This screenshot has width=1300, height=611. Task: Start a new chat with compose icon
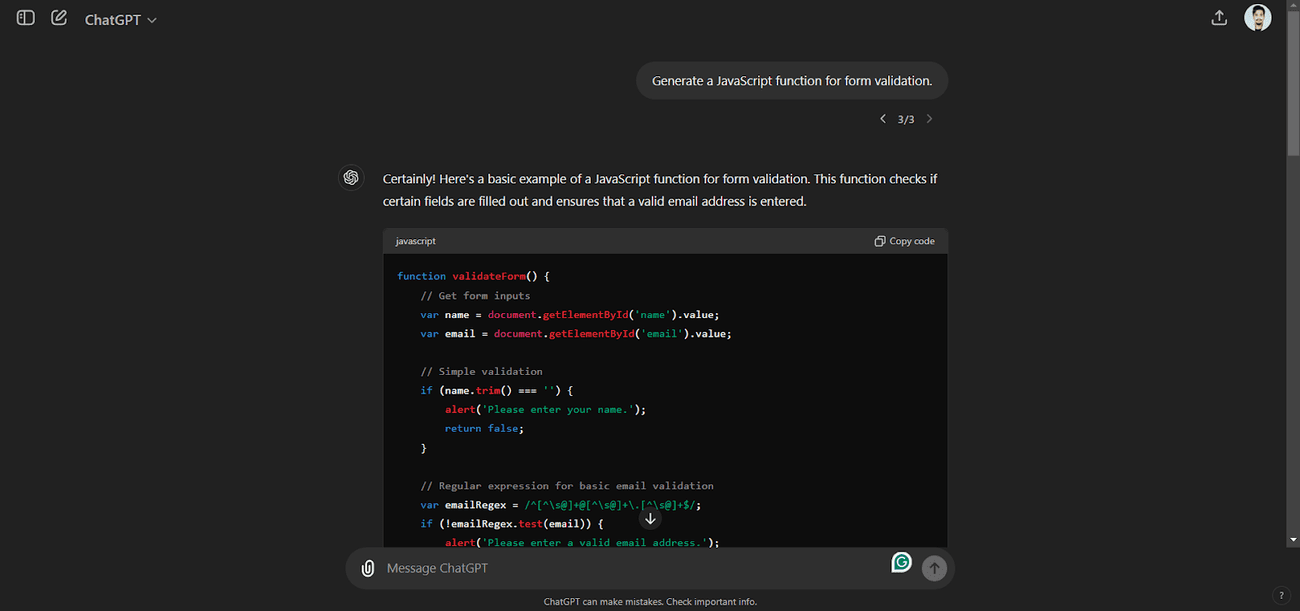pyautogui.click(x=59, y=18)
